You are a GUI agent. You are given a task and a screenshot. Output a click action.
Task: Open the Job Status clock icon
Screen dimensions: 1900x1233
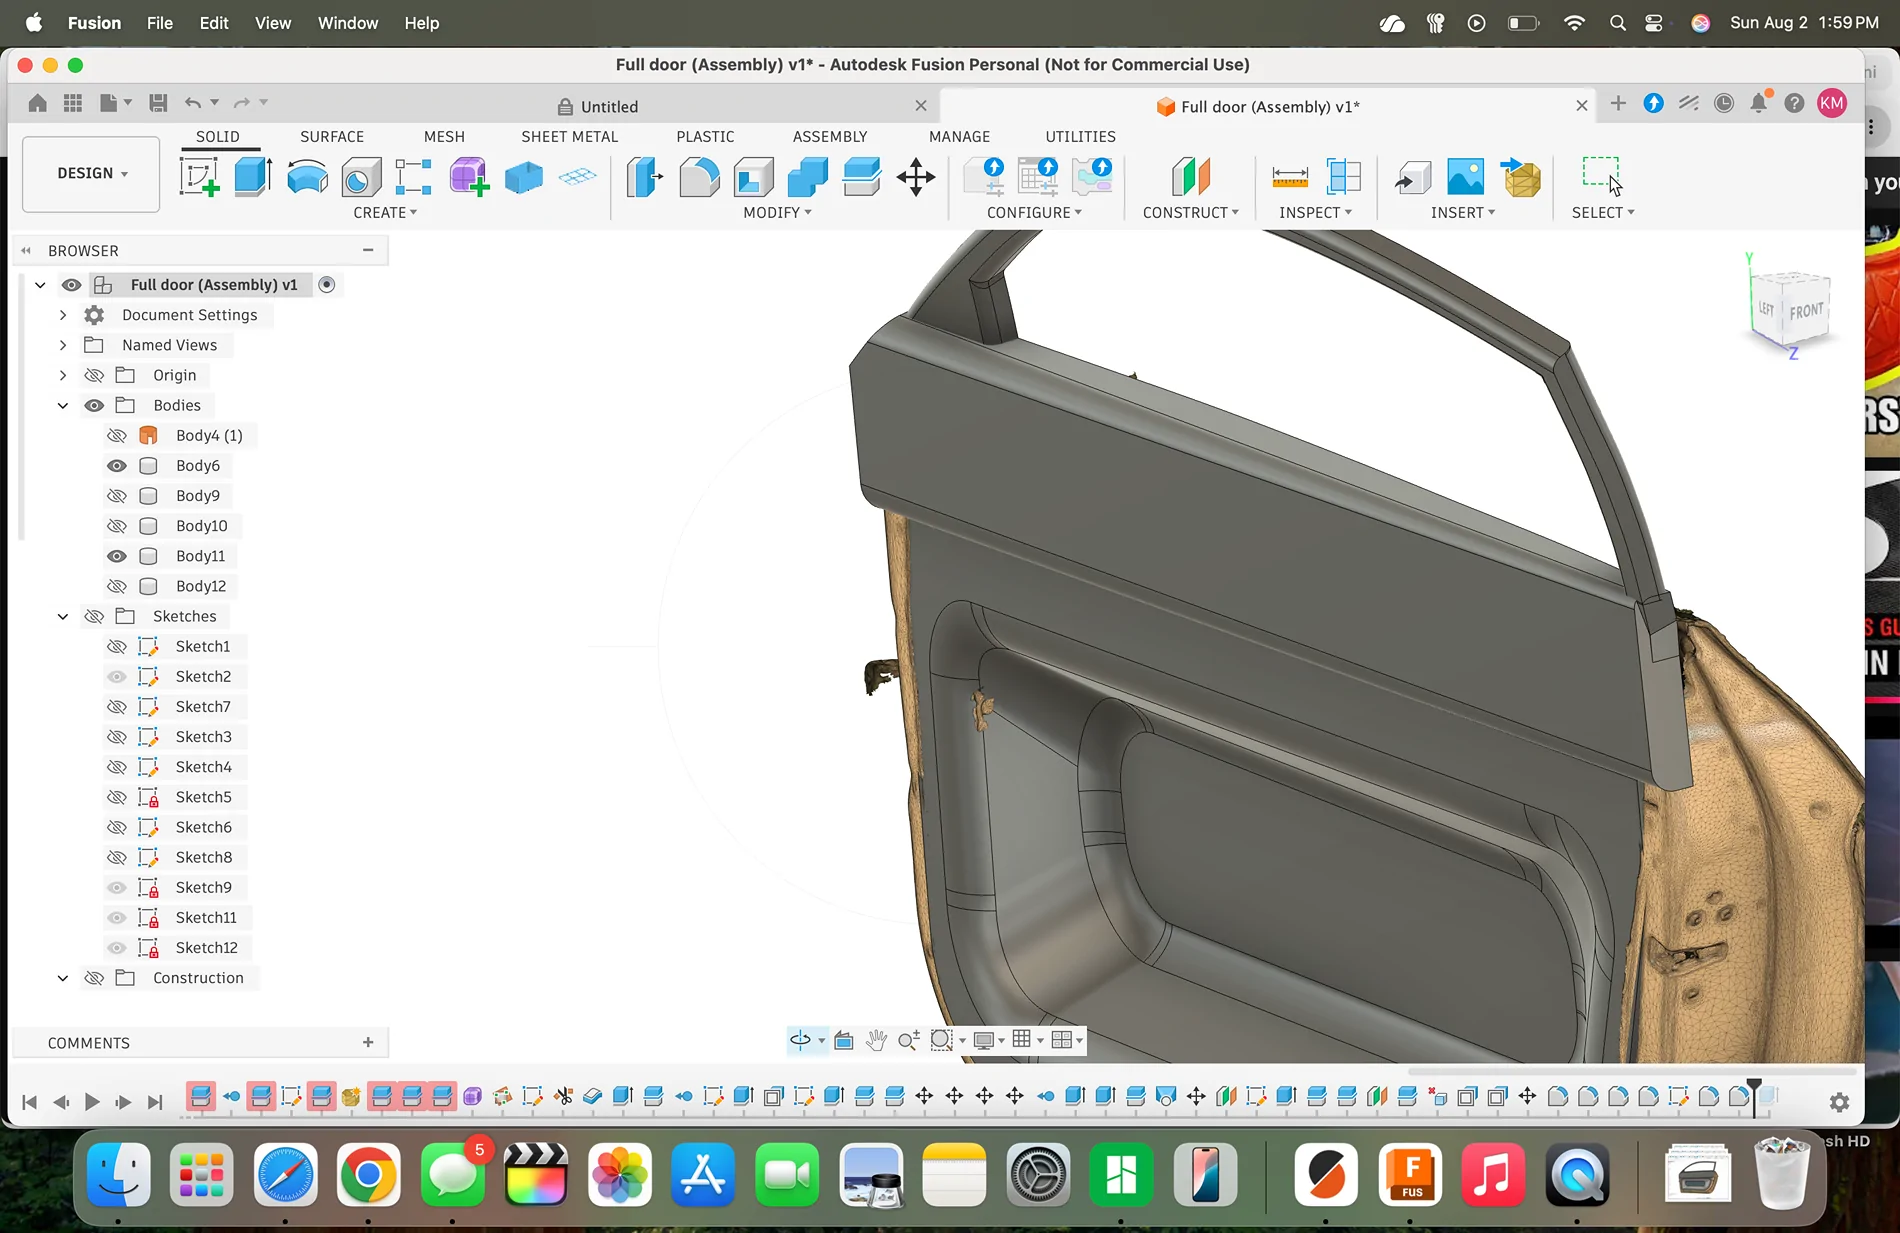pos(1724,103)
